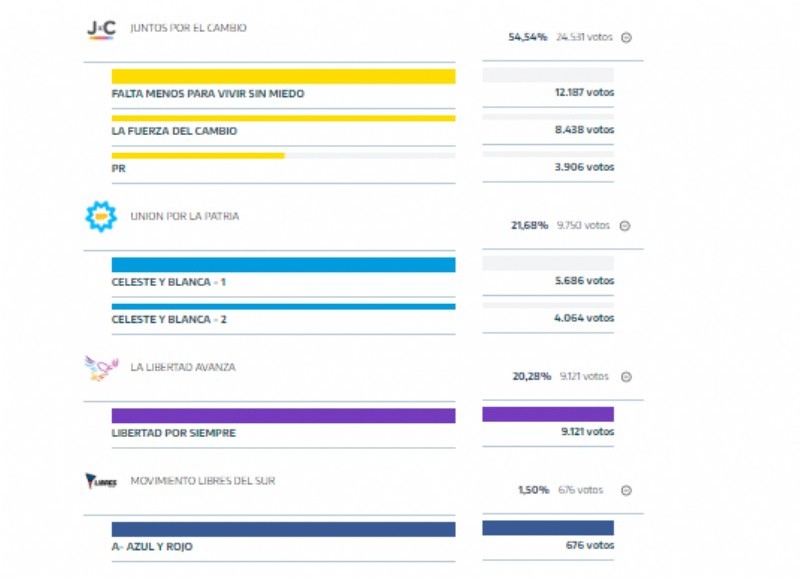The width and height of the screenshot is (800, 579).
Task: Click the navy bar above A- AZUL Y ROJO
Action: tap(283, 529)
